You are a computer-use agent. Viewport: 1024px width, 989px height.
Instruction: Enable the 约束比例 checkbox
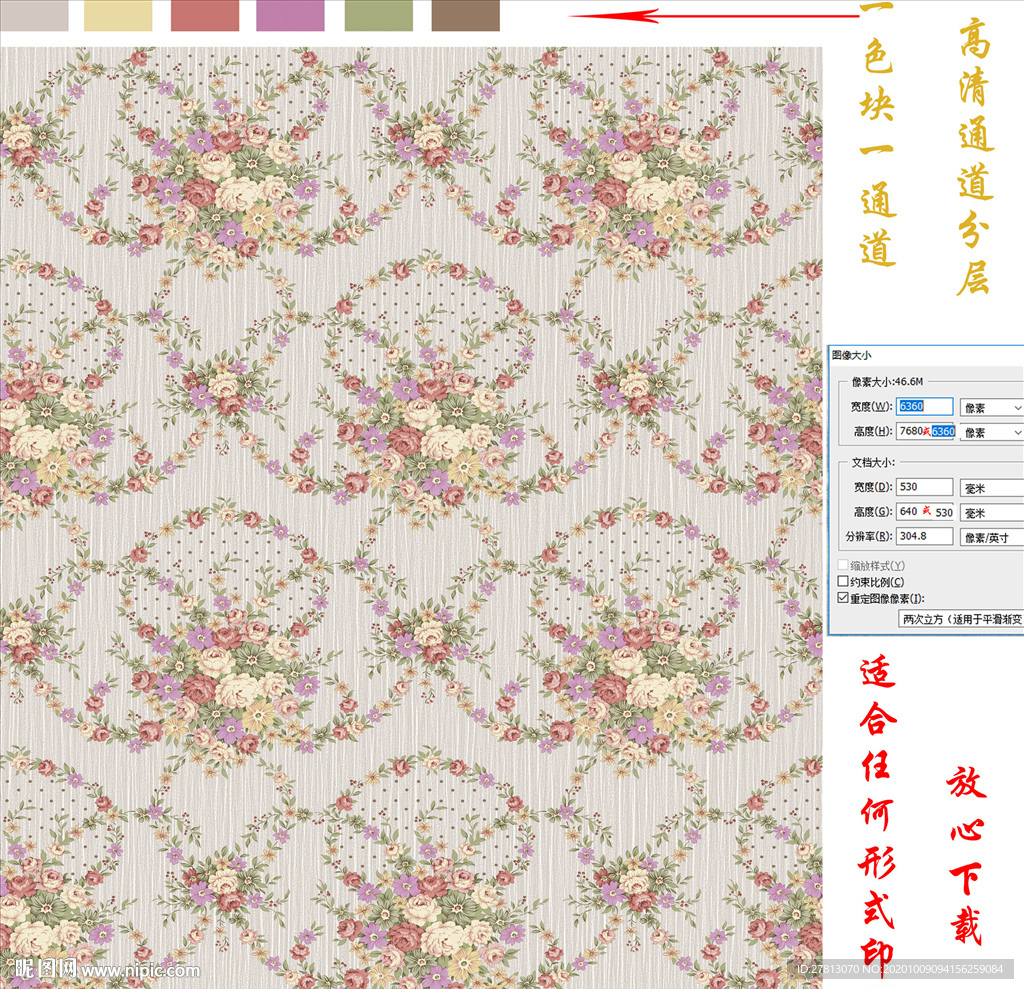tap(843, 581)
